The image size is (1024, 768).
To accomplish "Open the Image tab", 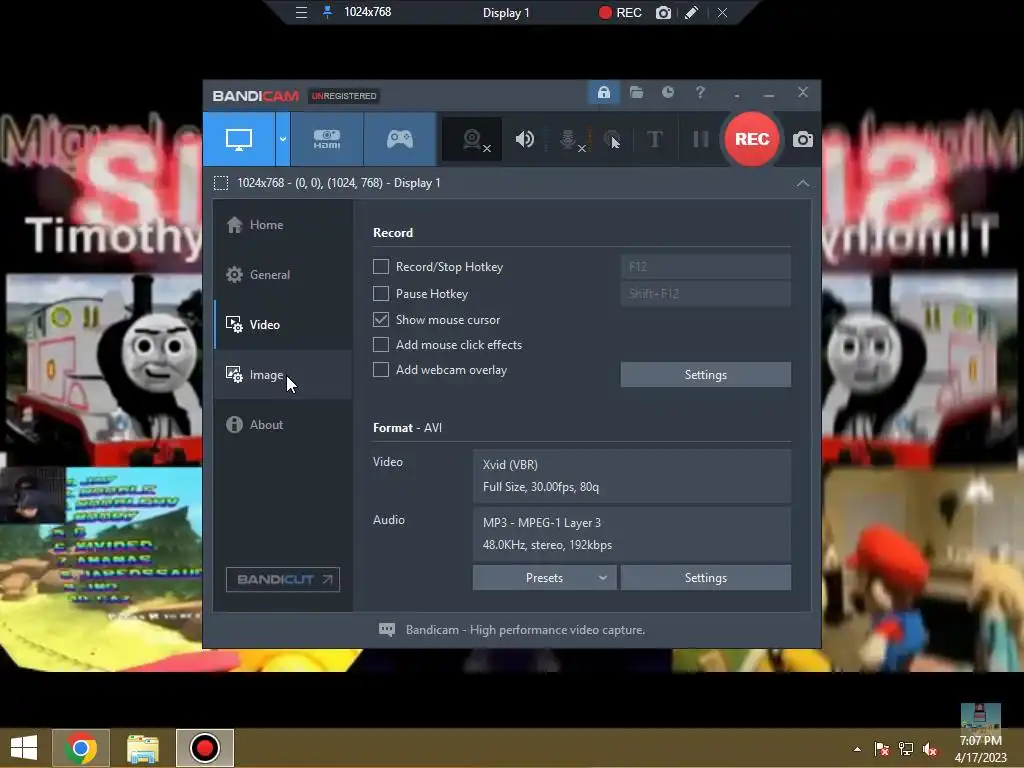I will (283, 375).
